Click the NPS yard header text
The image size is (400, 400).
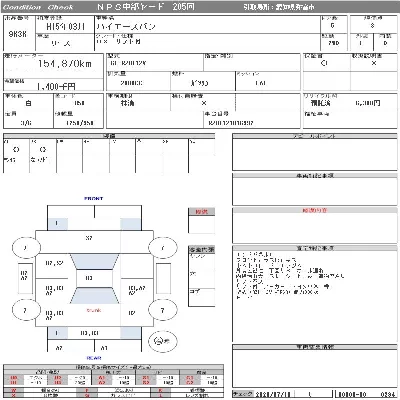pyautogui.click(x=146, y=7)
